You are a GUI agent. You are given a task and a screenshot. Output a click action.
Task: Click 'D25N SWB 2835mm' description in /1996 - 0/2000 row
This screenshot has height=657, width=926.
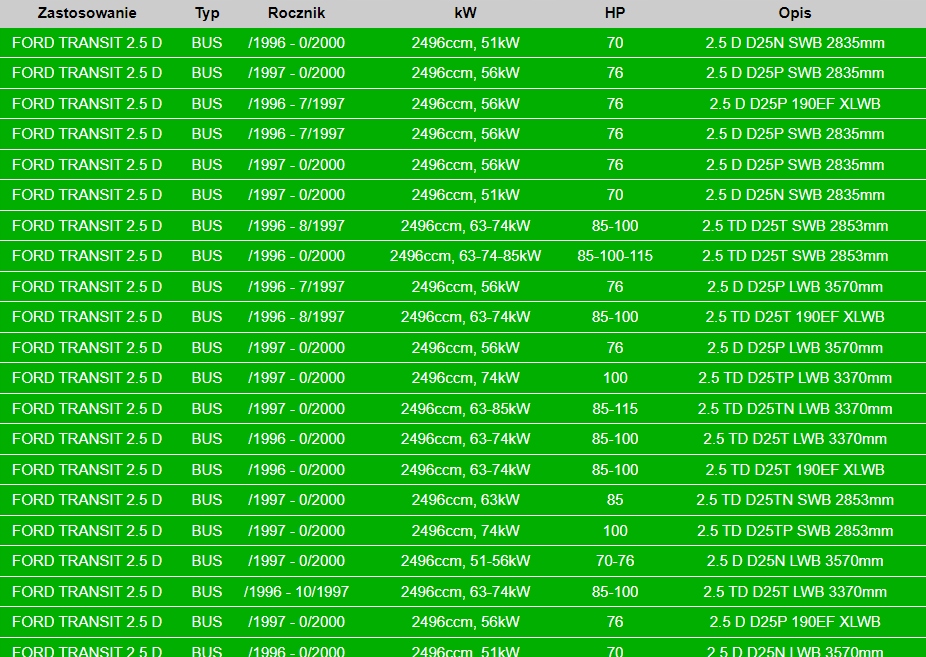(x=795, y=43)
